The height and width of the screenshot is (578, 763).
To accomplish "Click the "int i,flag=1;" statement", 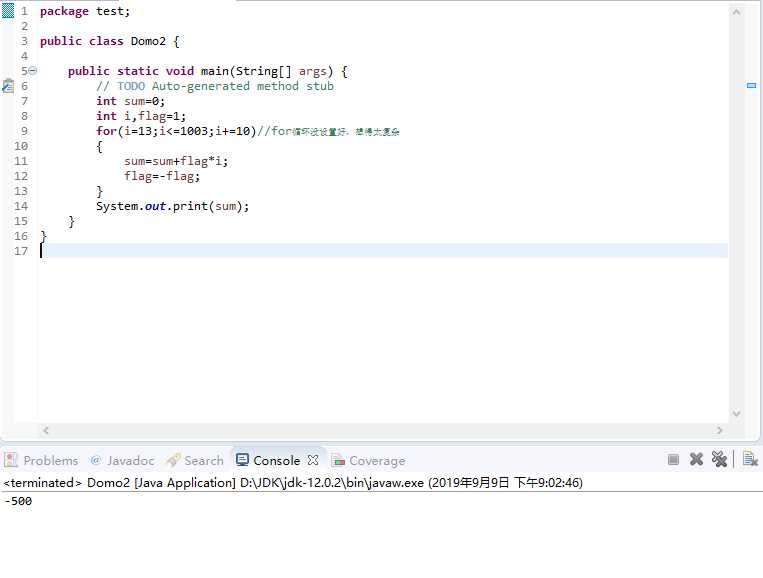I will coord(141,116).
